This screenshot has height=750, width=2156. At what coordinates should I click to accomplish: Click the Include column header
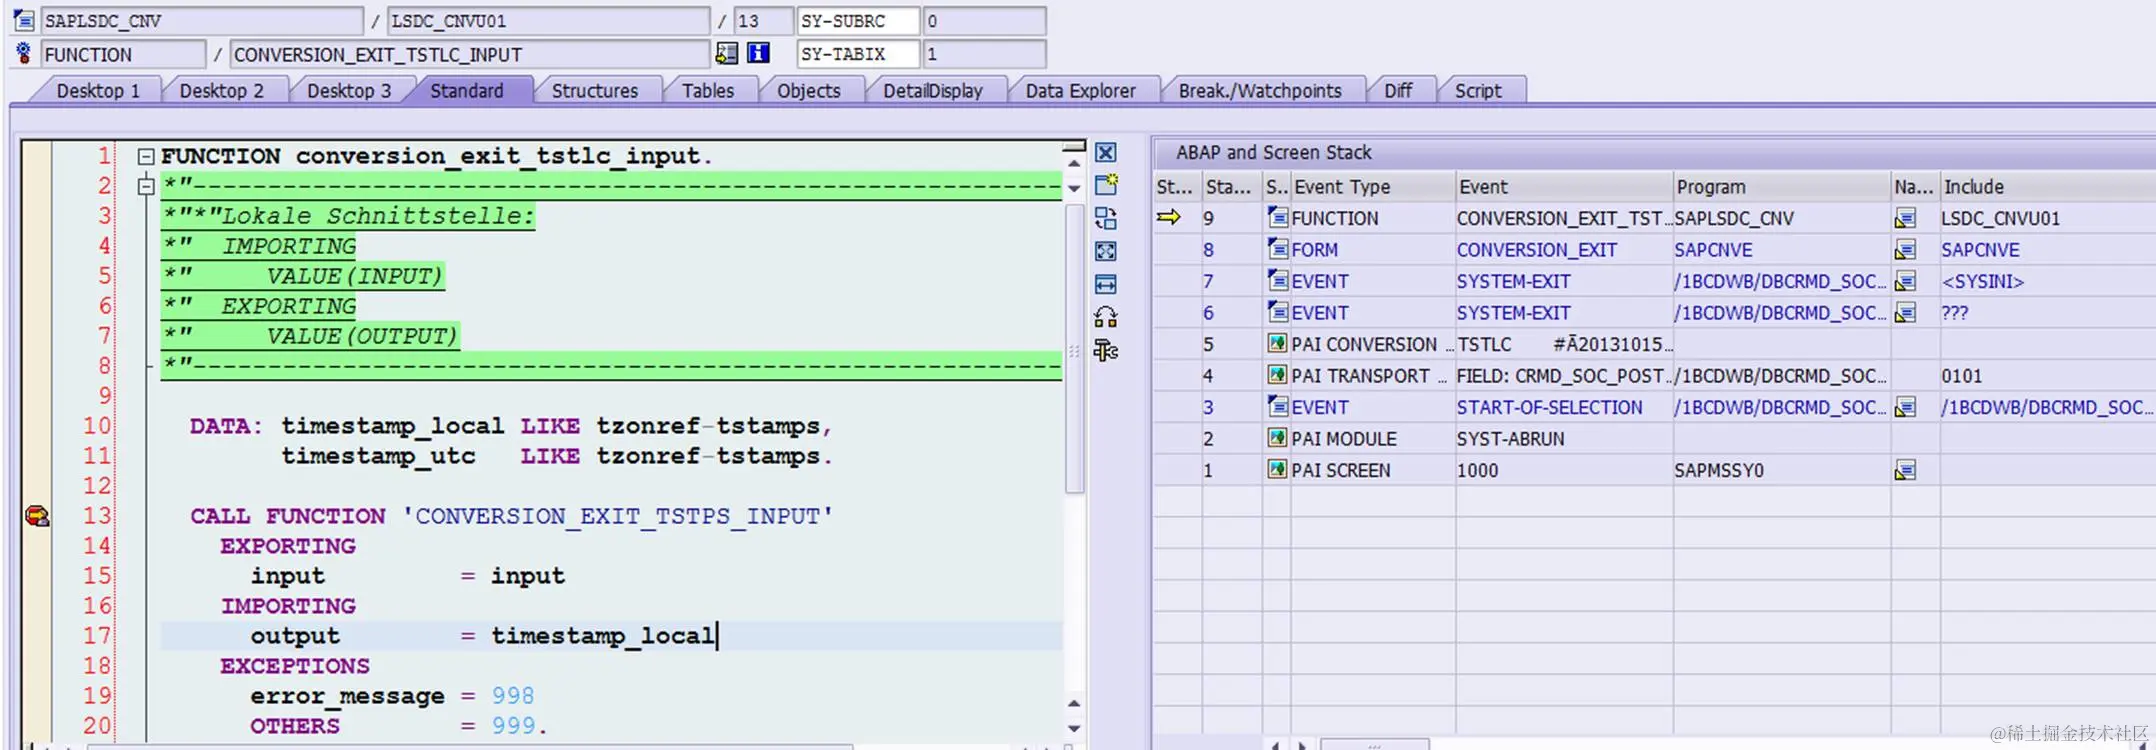tap(2047, 187)
